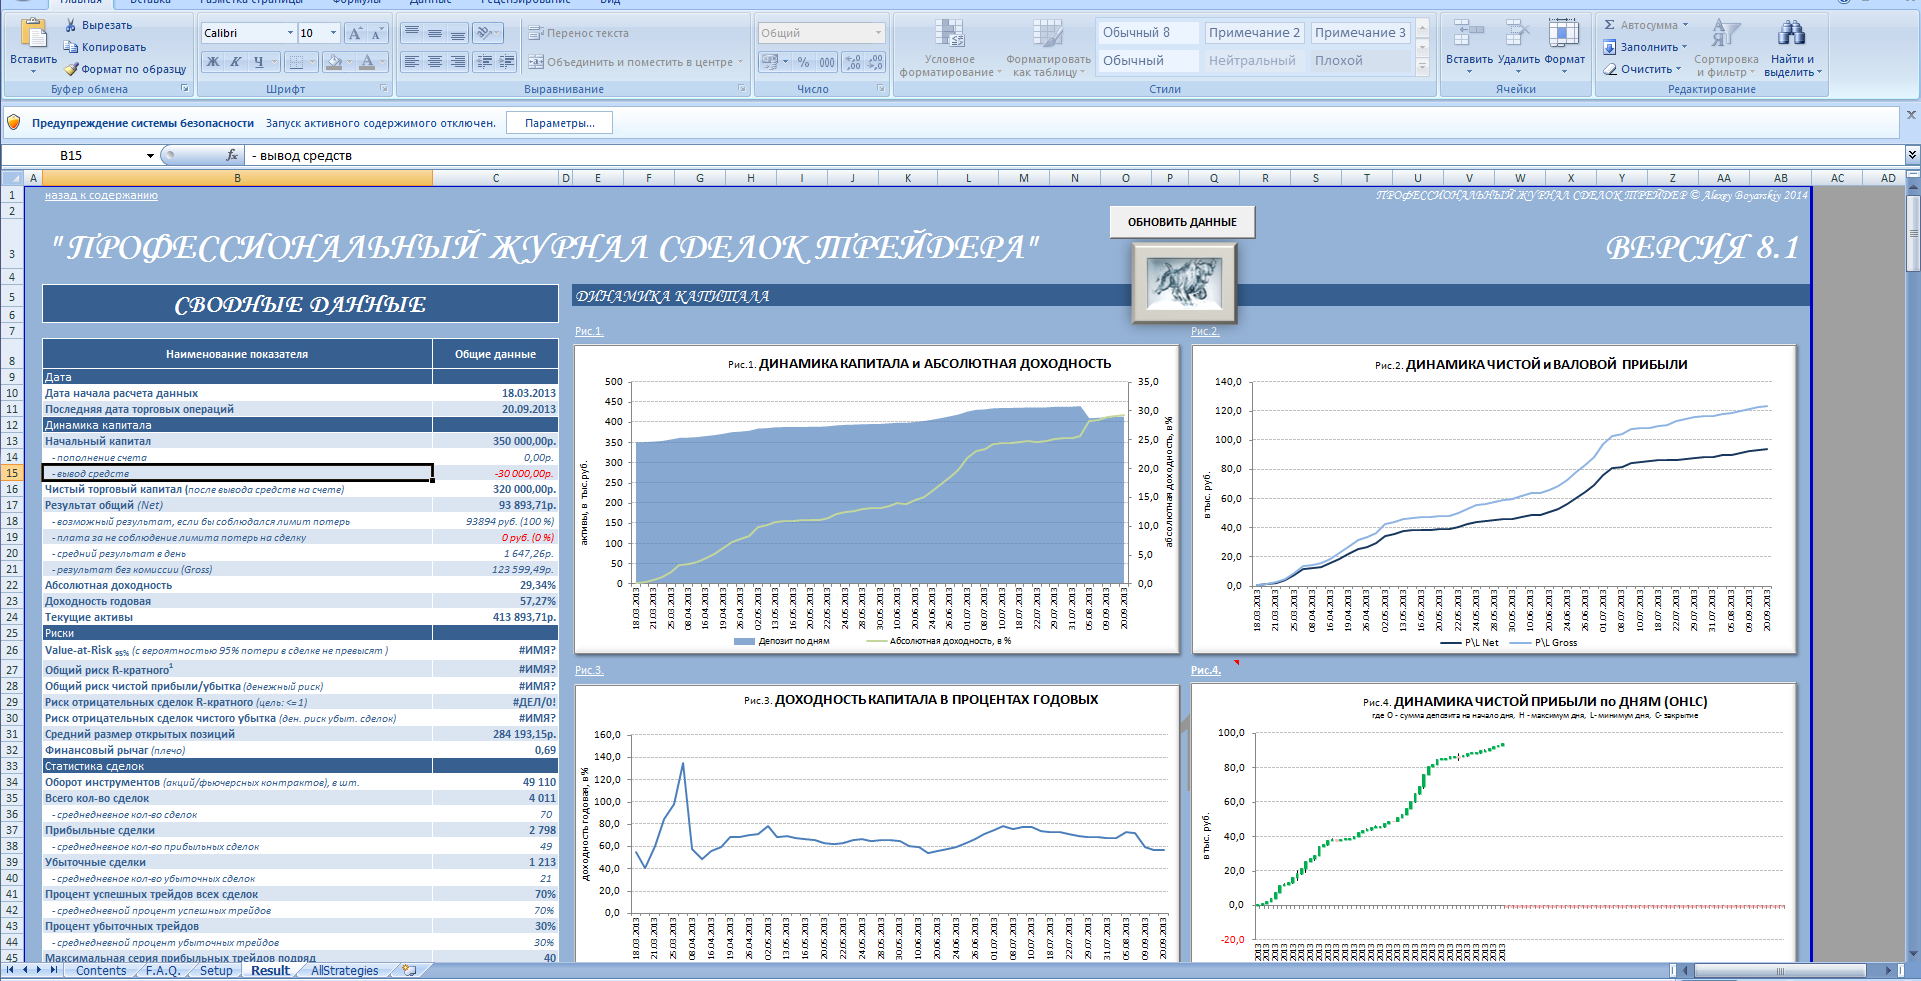Expand the Name Box dropdown next to B15
This screenshot has height=981, width=1921.
click(150, 156)
